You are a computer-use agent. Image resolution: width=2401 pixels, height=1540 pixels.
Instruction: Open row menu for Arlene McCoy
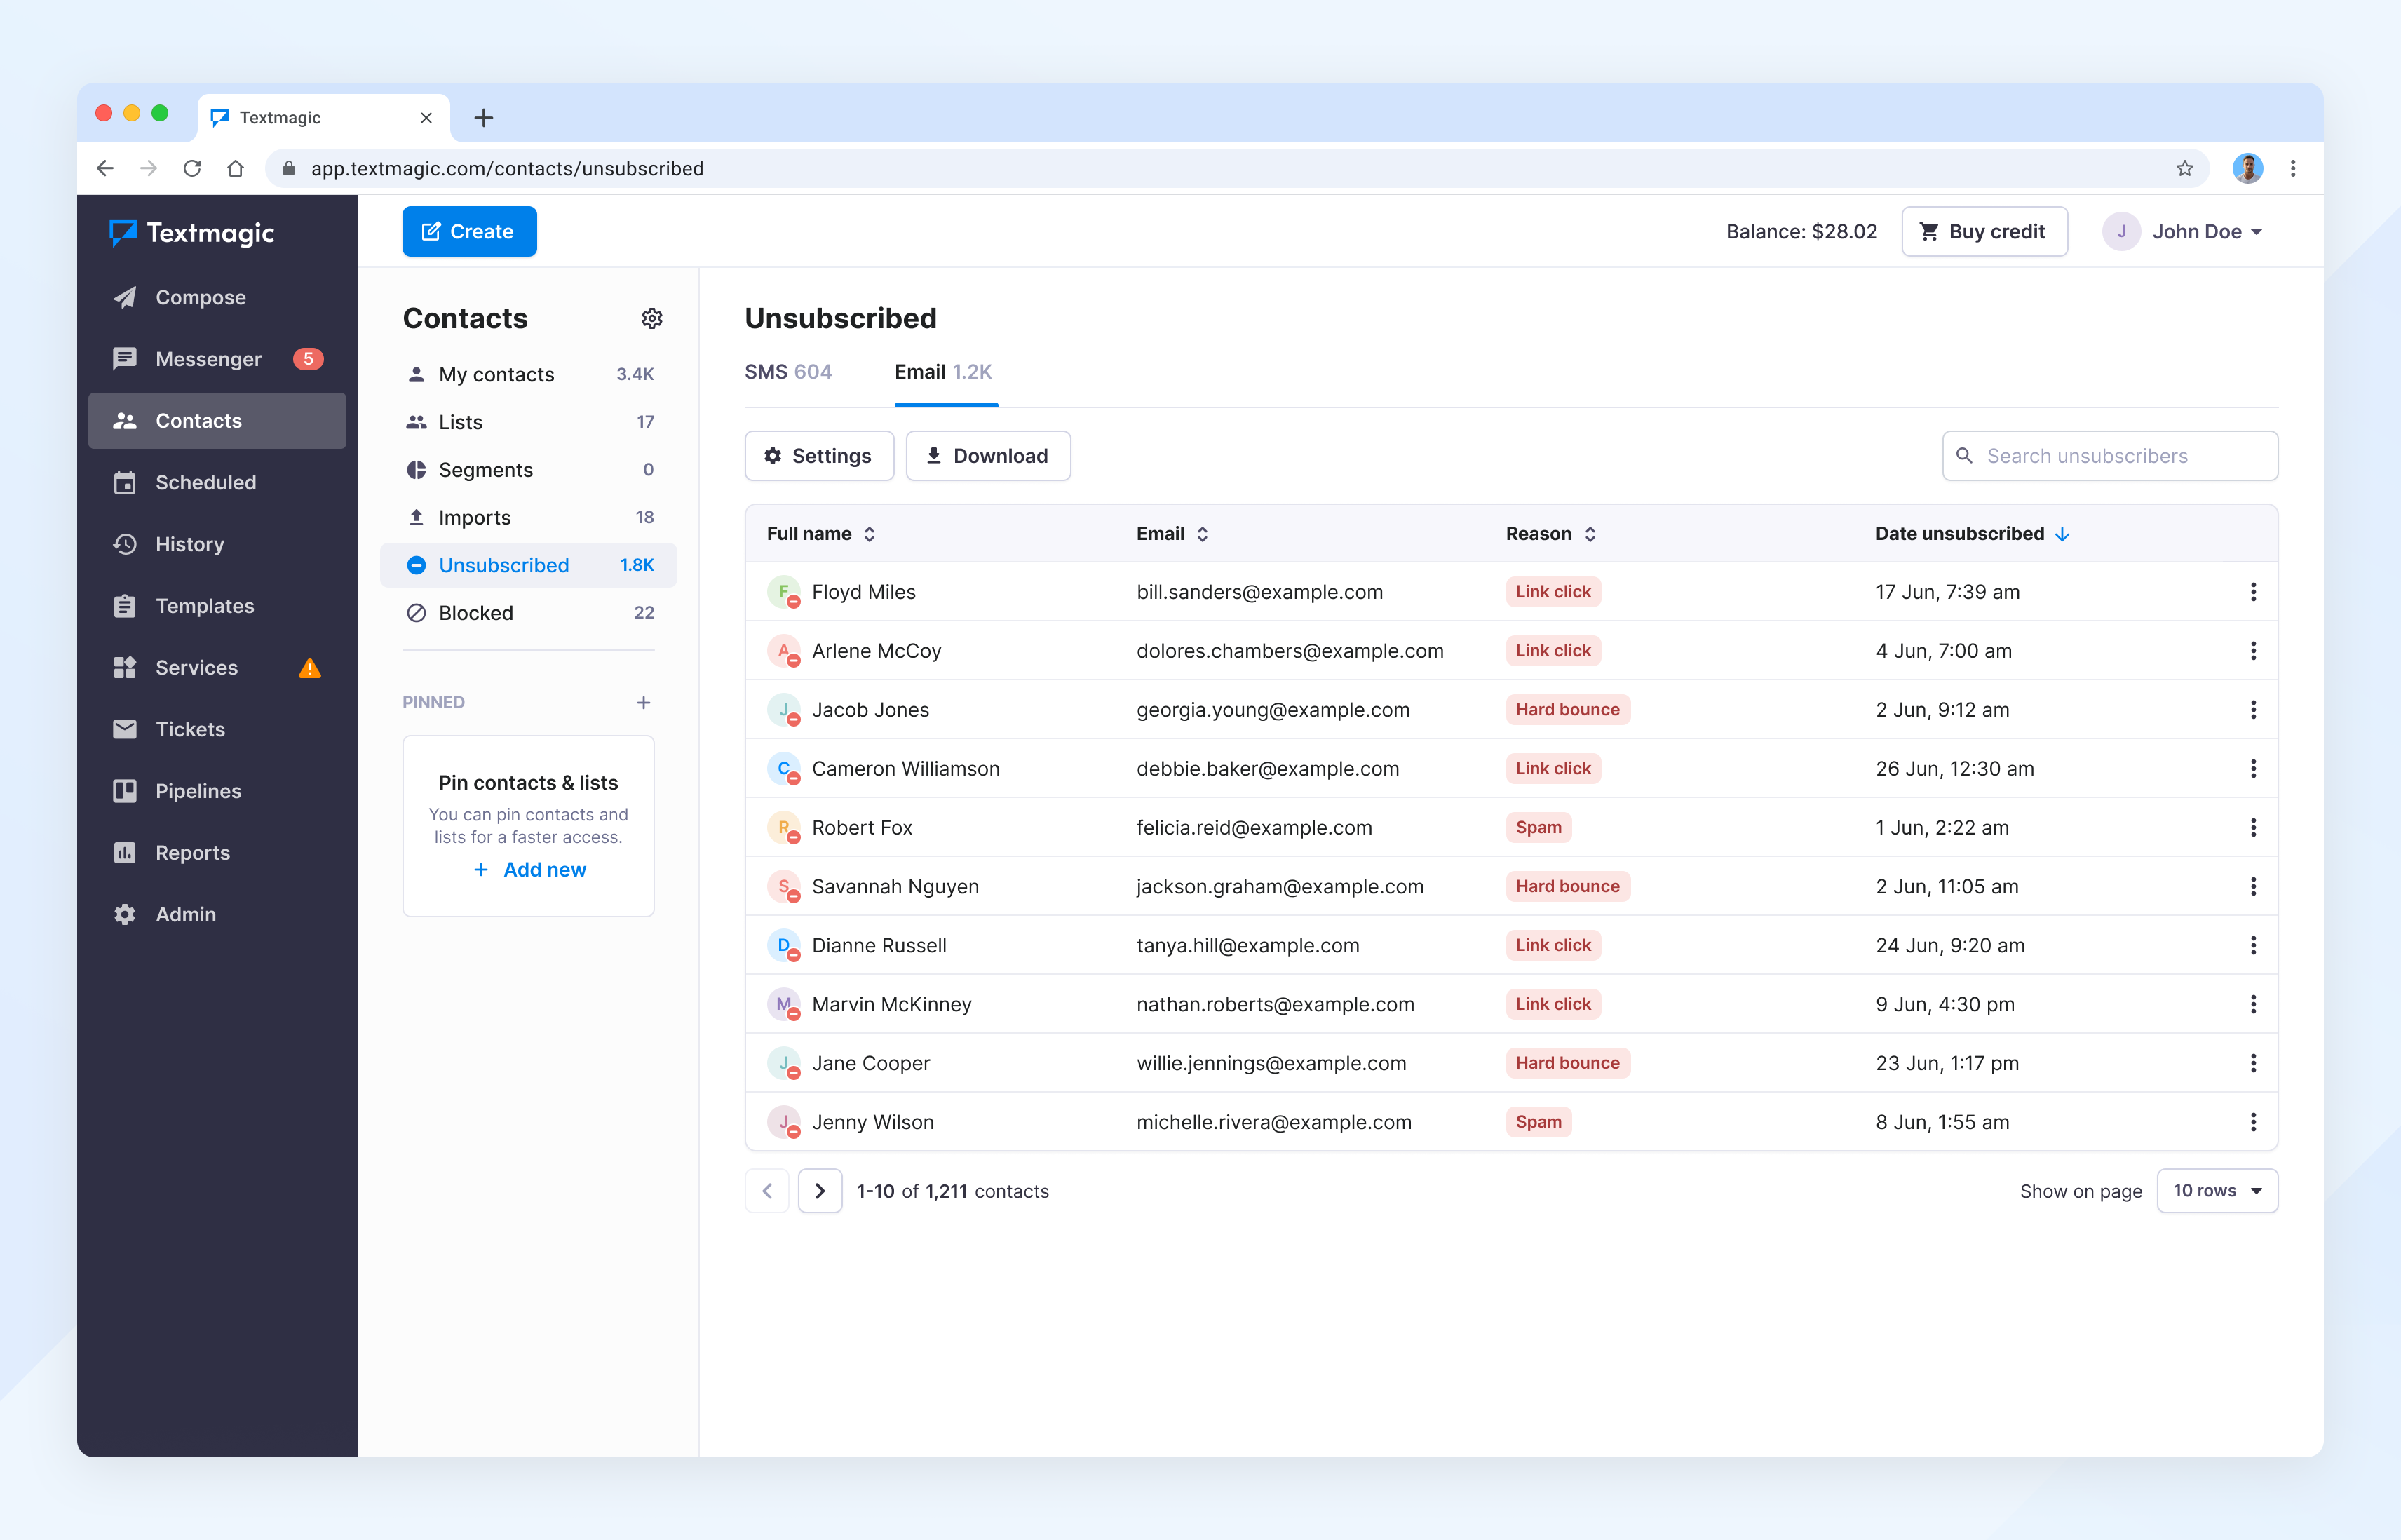[x=2253, y=651]
